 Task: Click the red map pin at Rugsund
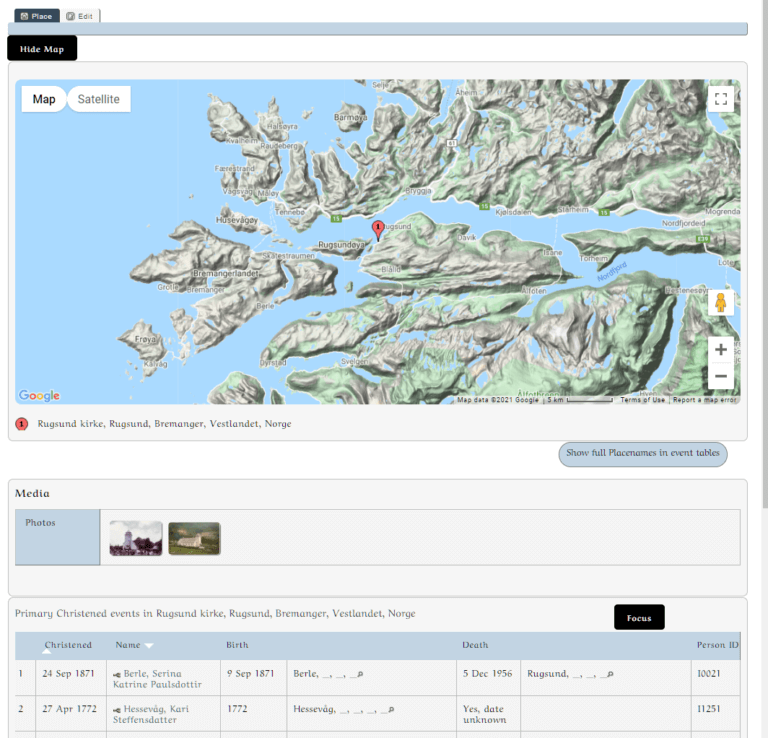coord(377,230)
